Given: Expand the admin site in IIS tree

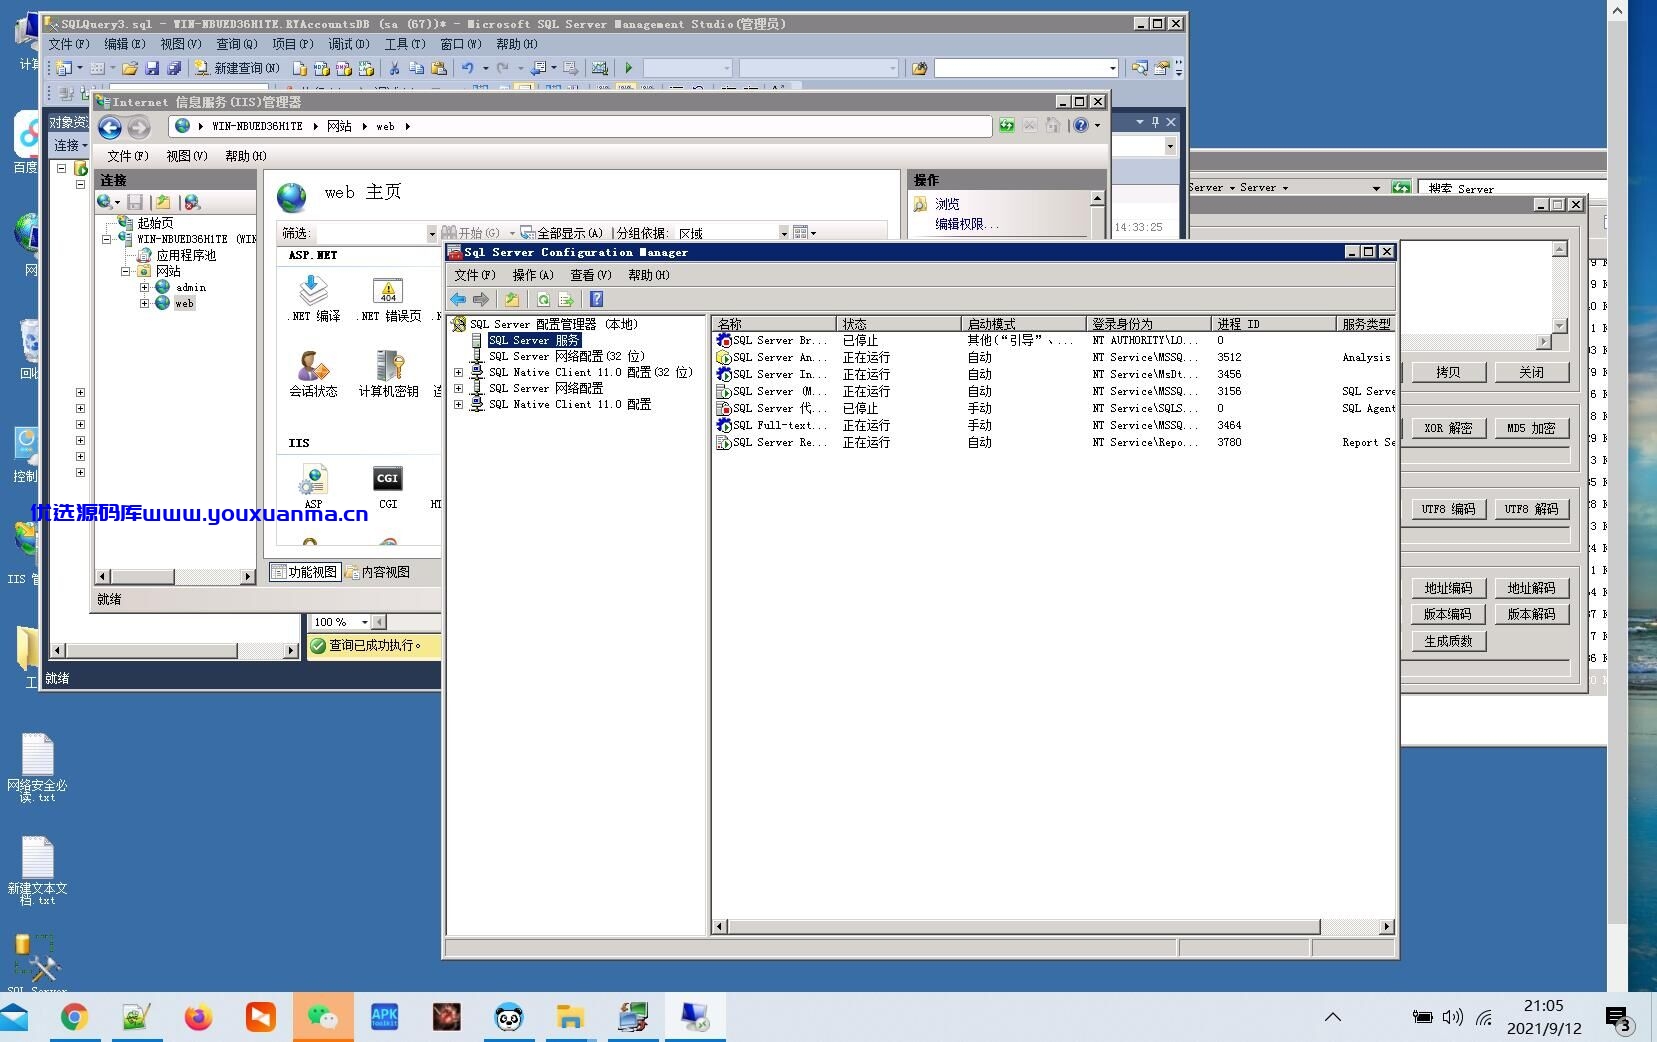Looking at the screenshot, I should point(144,287).
